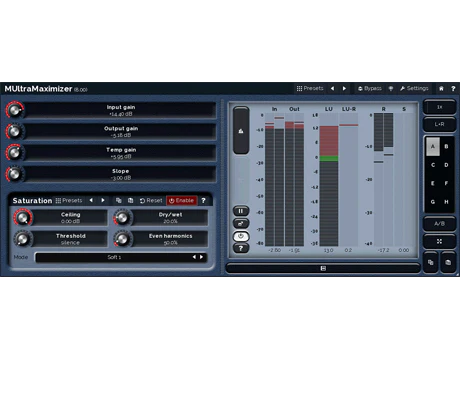Screen dimensions: 460x416
Task: Select preset slot E
Action: tap(433, 183)
